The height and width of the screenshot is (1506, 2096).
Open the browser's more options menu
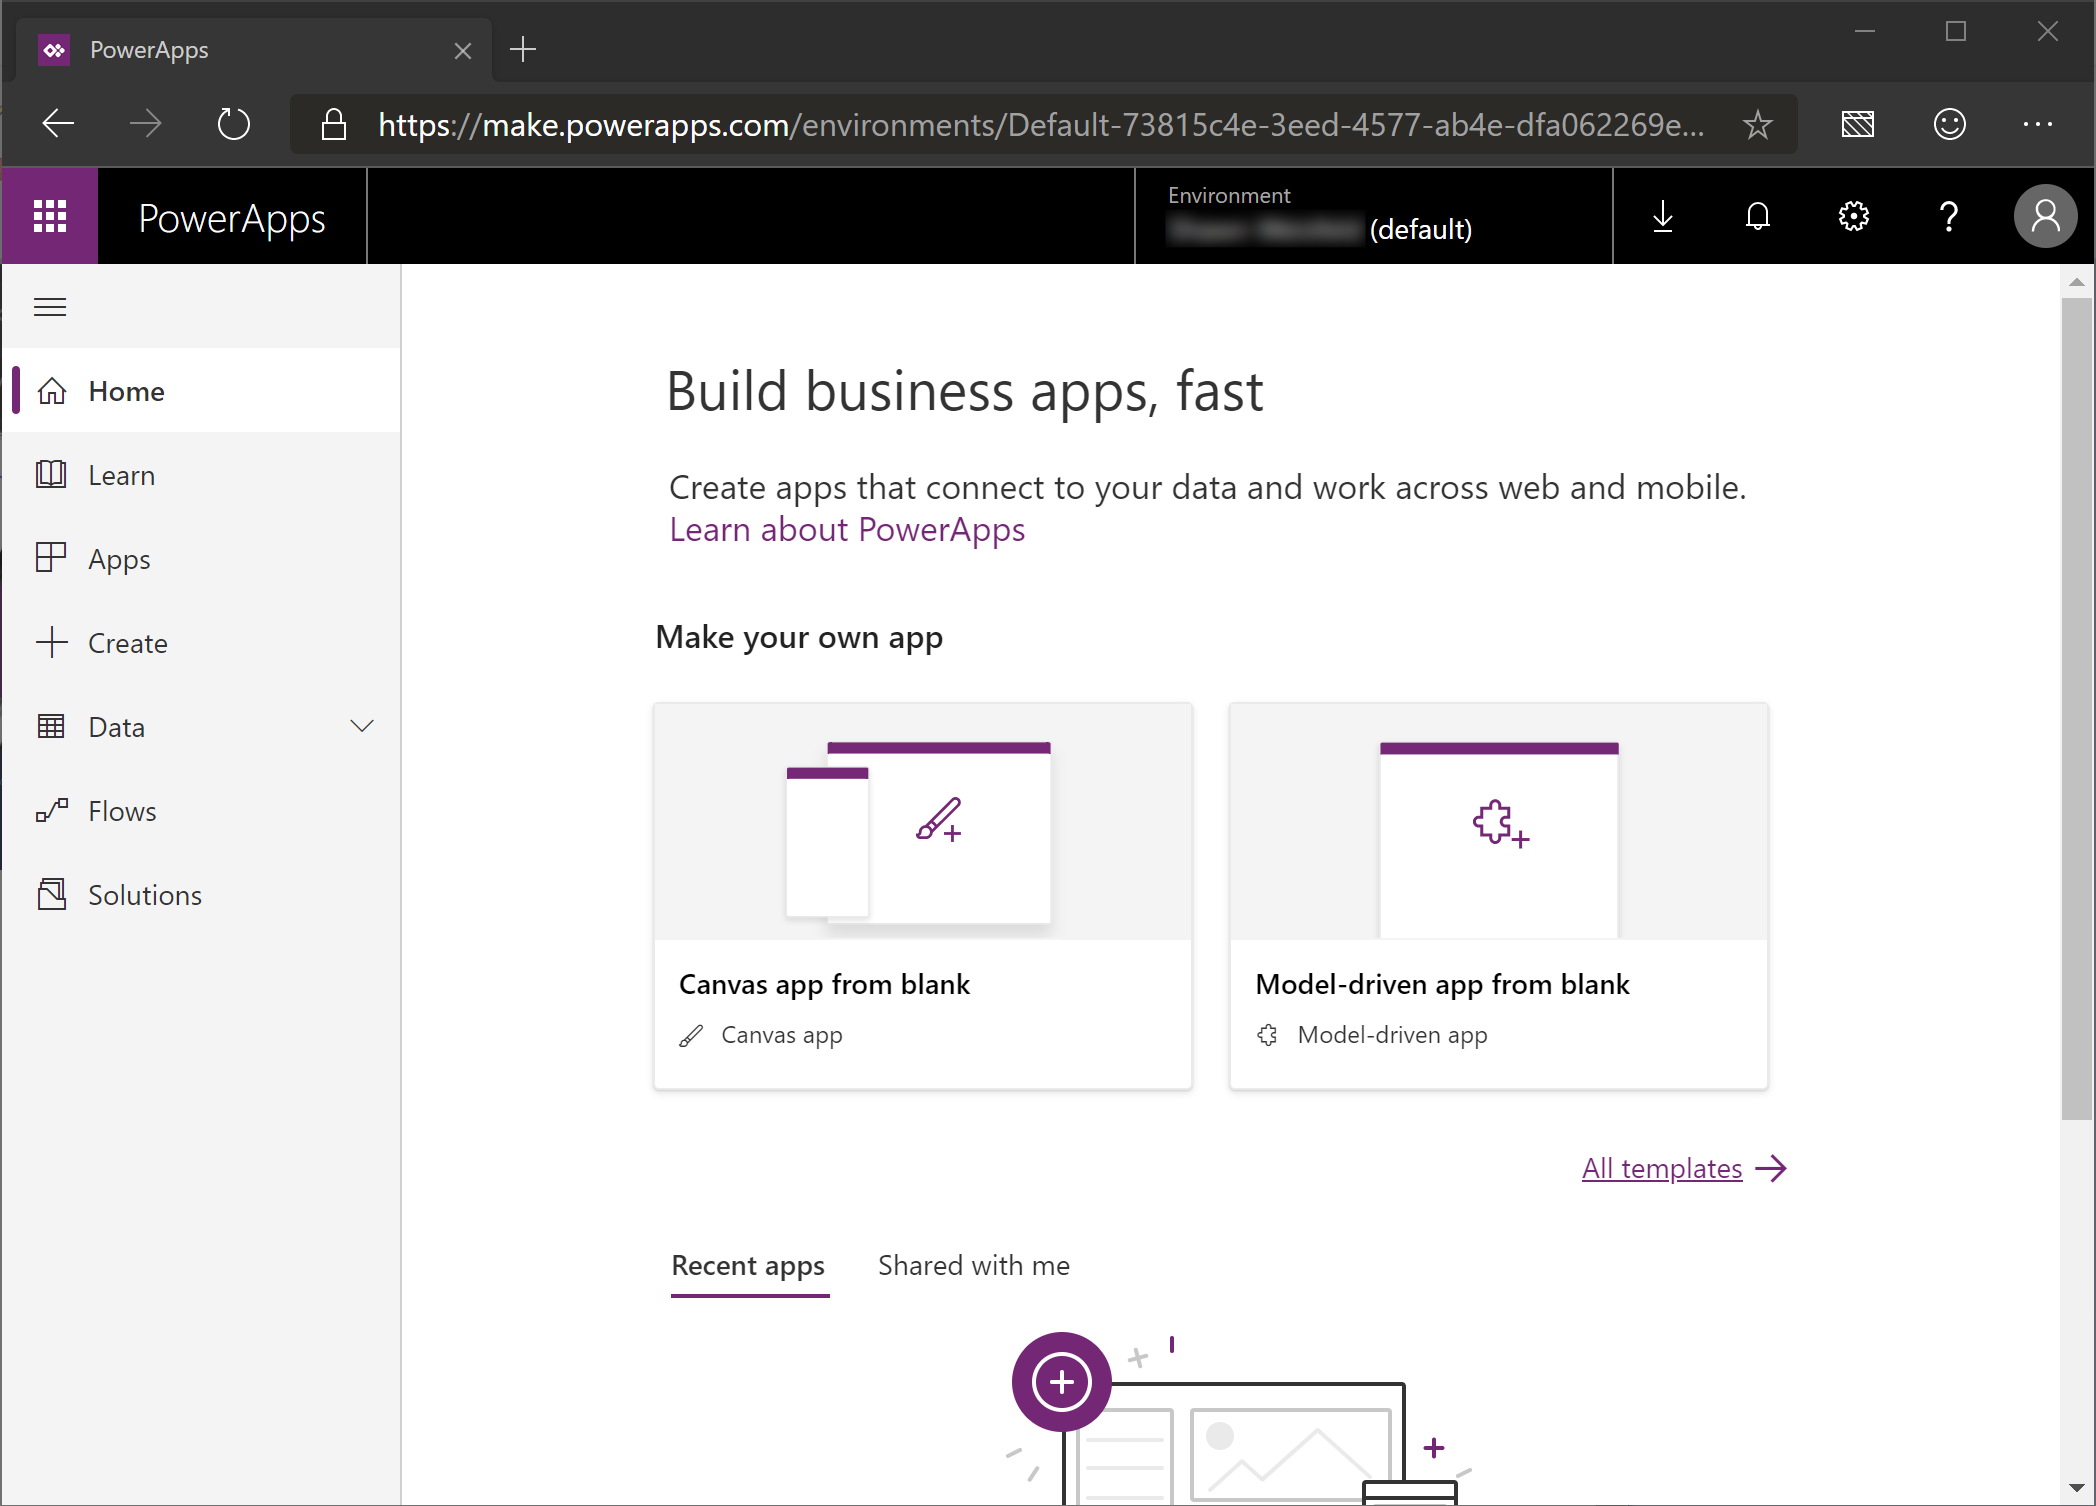point(2038,124)
